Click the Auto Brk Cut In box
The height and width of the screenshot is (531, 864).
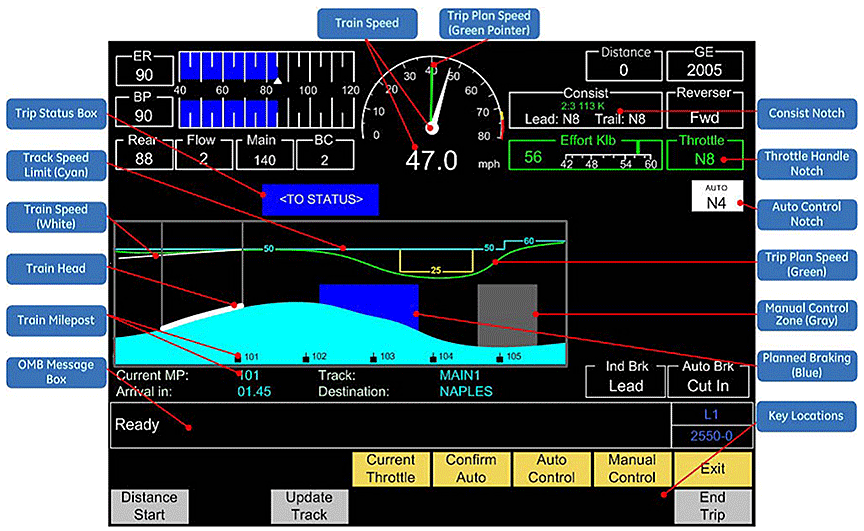tap(710, 378)
